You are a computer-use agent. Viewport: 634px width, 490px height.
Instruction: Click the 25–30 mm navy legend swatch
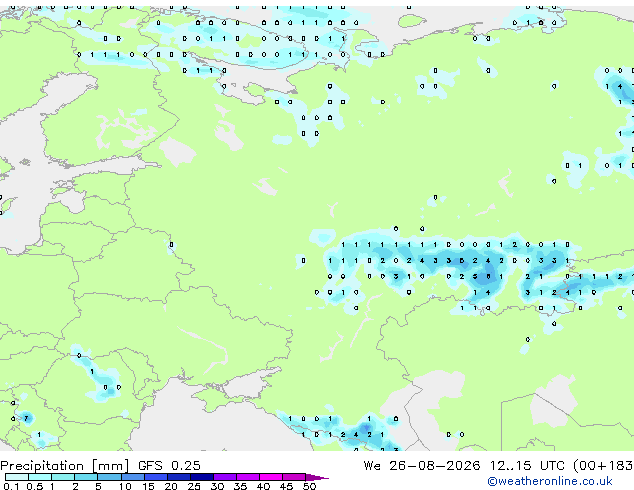[202, 477]
